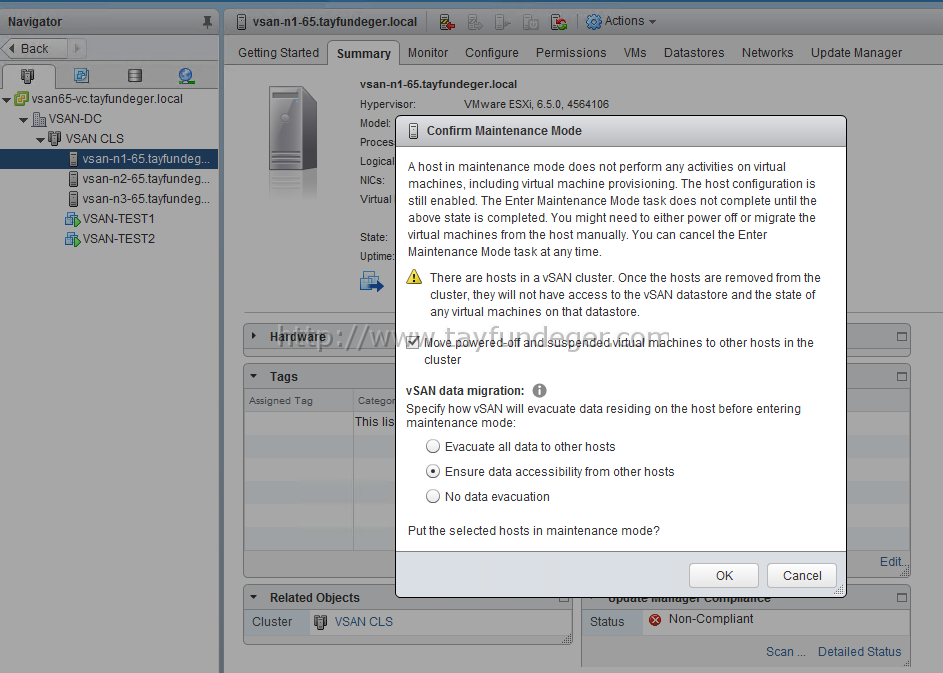
Task: Select Evacuate all data to other hosts
Action: pos(432,446)
